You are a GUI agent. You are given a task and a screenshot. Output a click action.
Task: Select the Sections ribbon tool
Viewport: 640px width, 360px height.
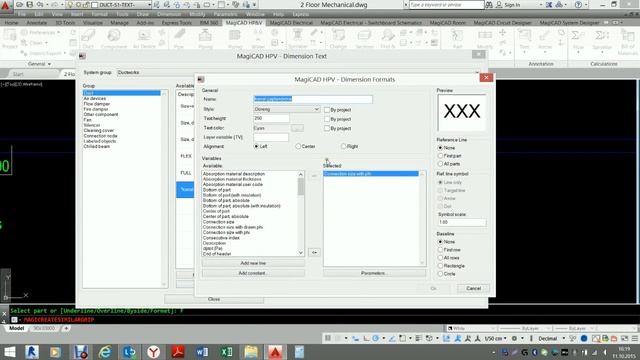pos(364,40)
